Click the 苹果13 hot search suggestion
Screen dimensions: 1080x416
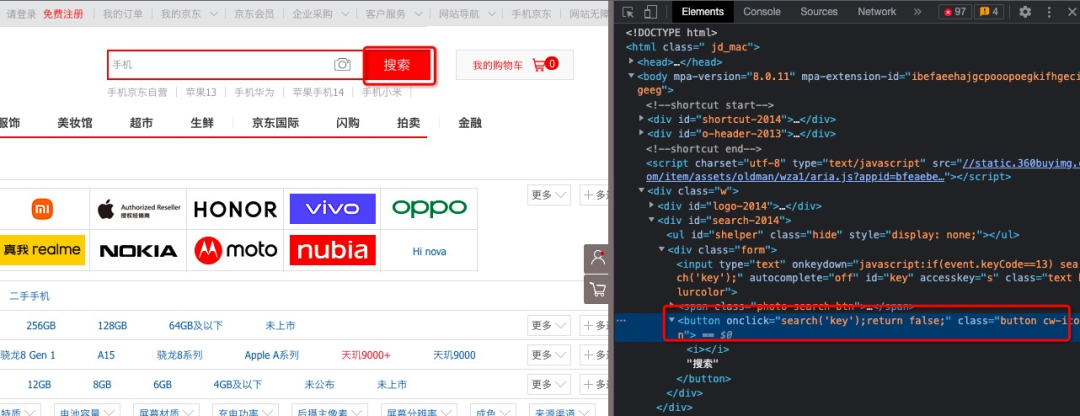click(201, 92)
